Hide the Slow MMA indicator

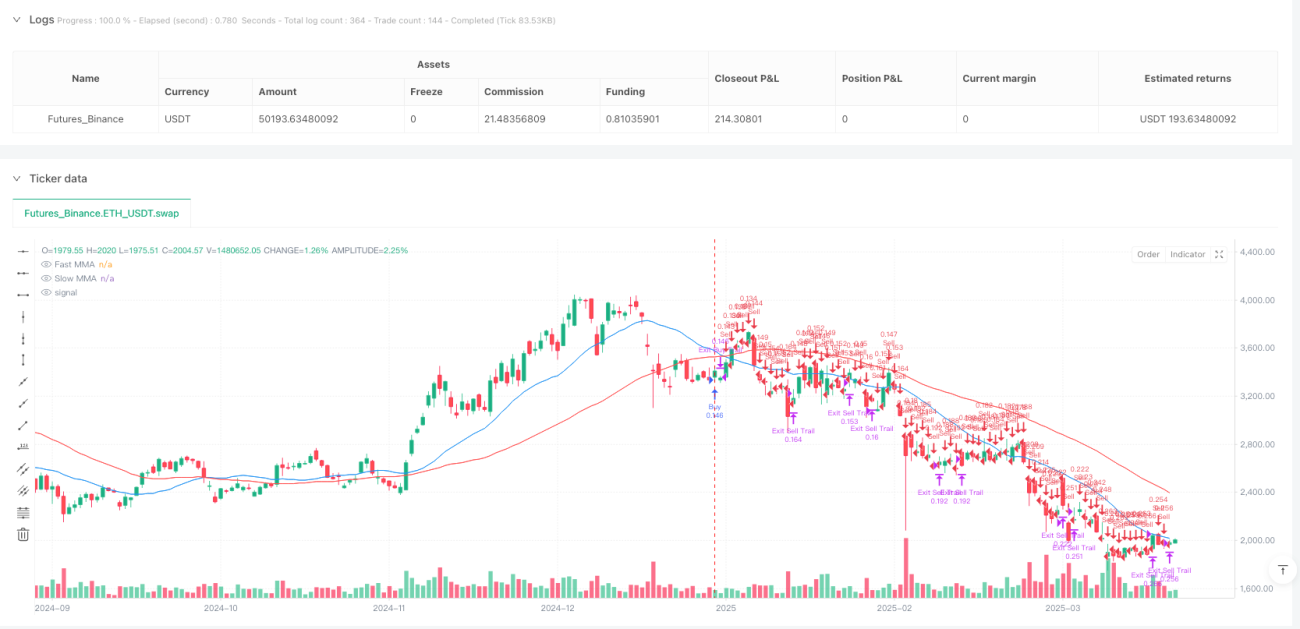pyautogui.click(x=45, y=278)
